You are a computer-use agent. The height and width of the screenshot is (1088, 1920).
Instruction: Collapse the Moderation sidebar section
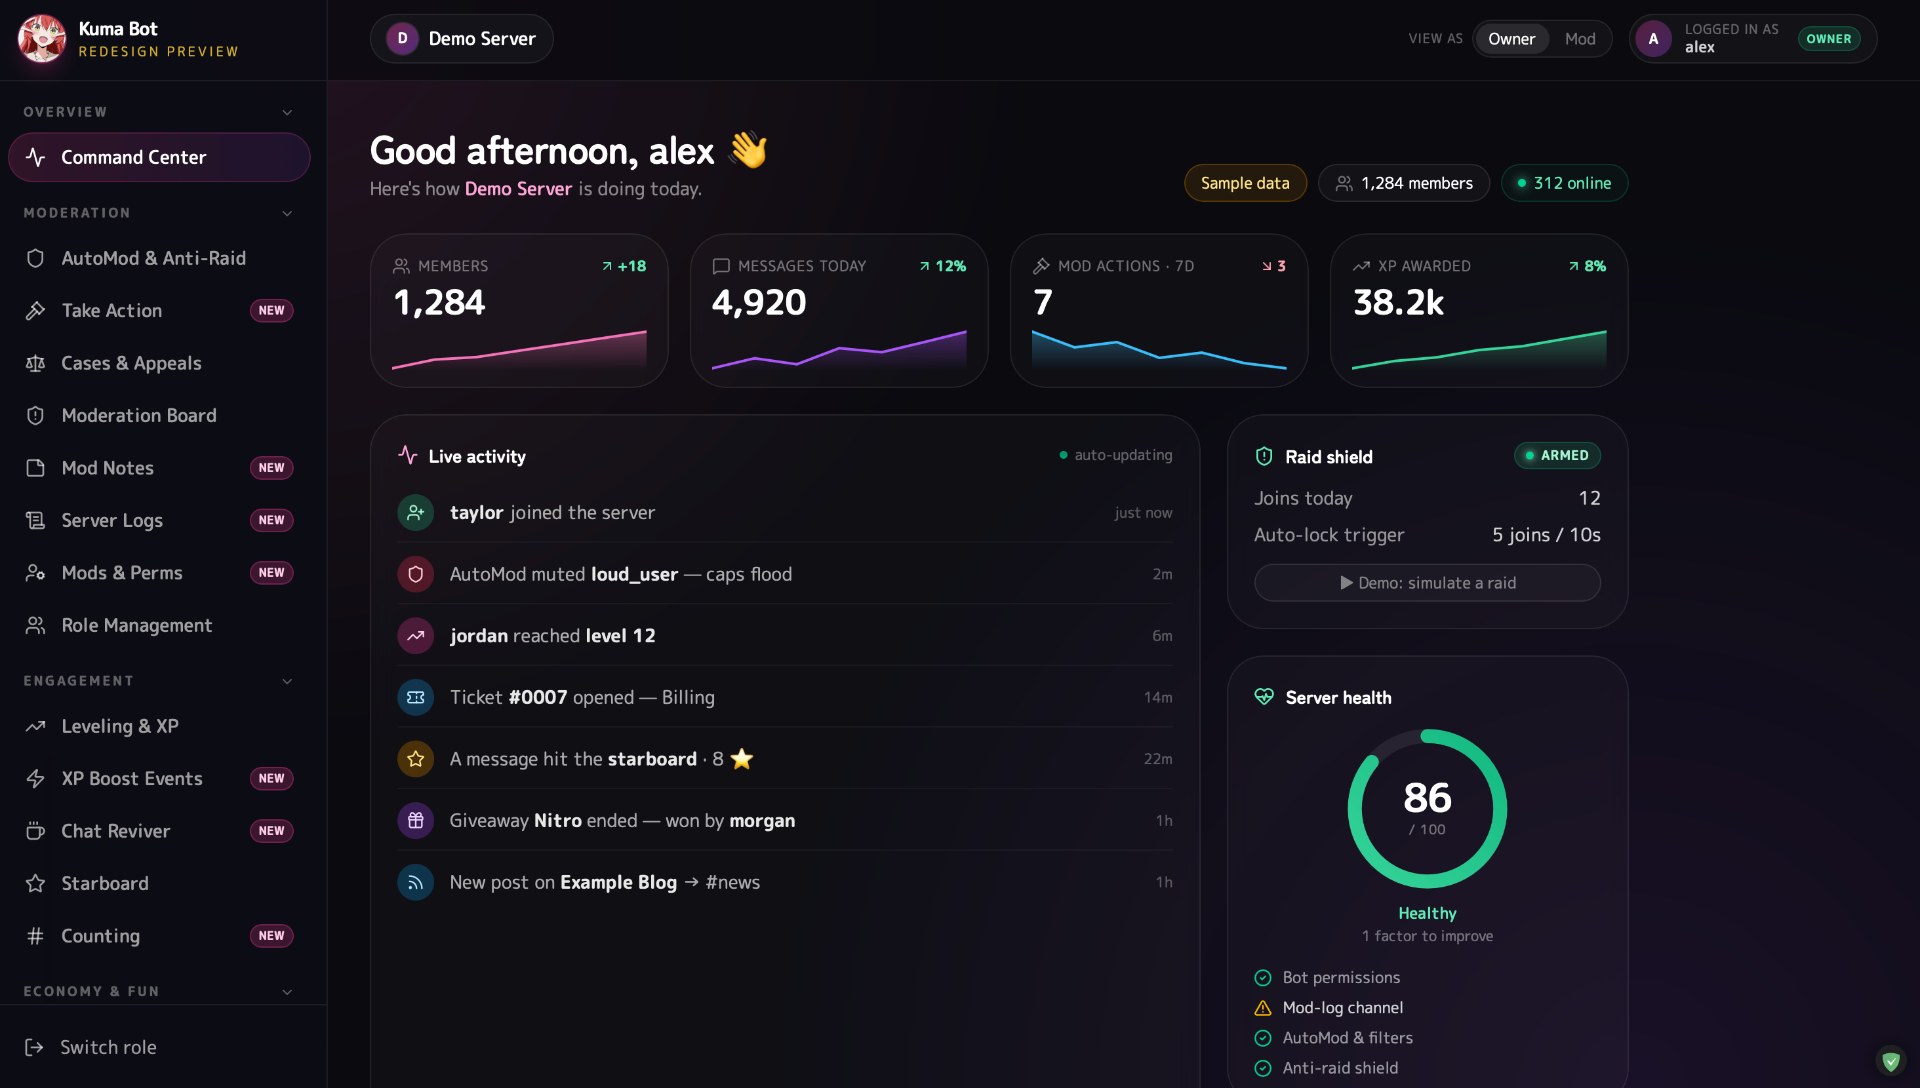[159, 213]
